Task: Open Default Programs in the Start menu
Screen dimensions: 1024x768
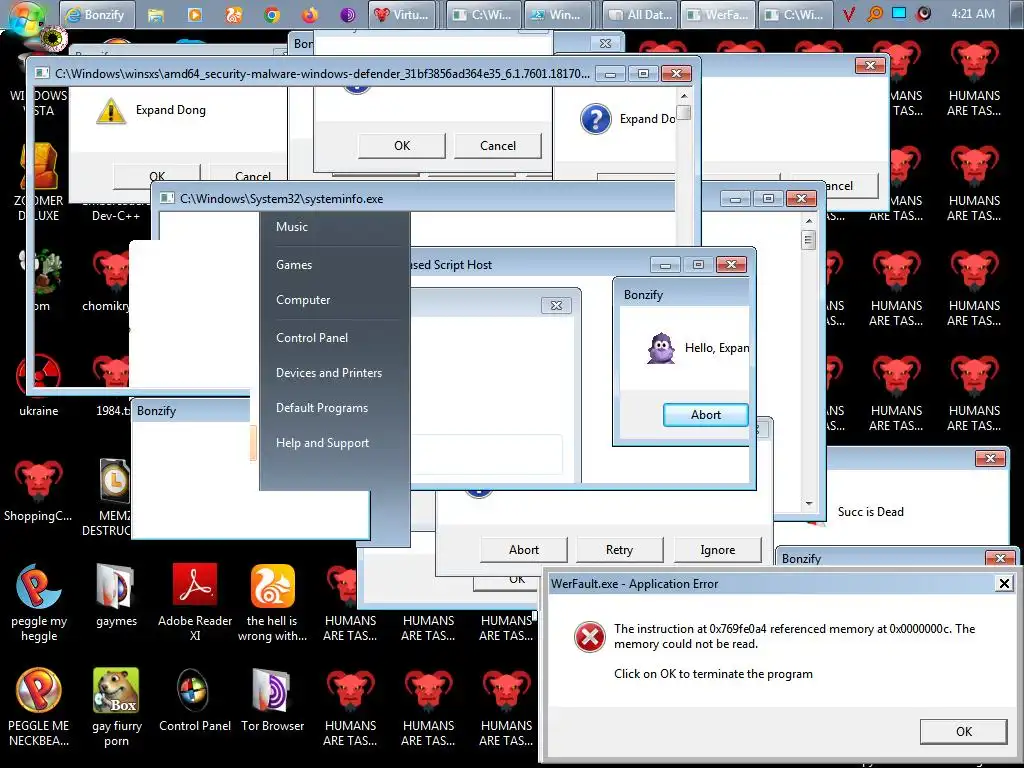Action: [322, 408]
